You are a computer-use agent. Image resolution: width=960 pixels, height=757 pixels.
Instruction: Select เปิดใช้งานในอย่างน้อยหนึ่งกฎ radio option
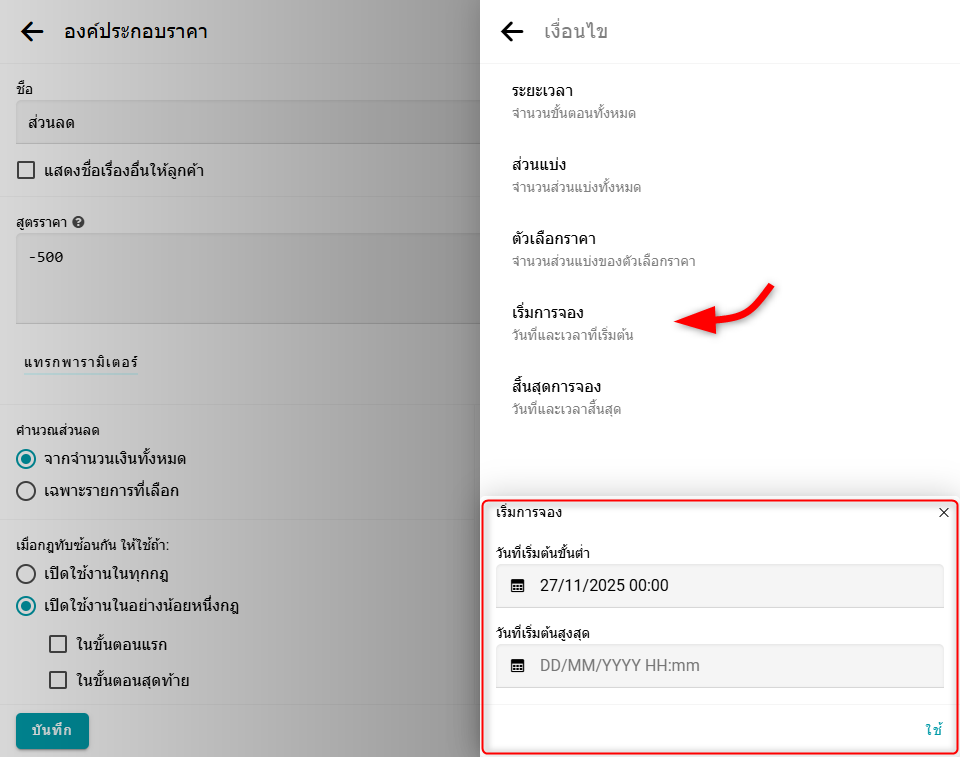point(26,606)
